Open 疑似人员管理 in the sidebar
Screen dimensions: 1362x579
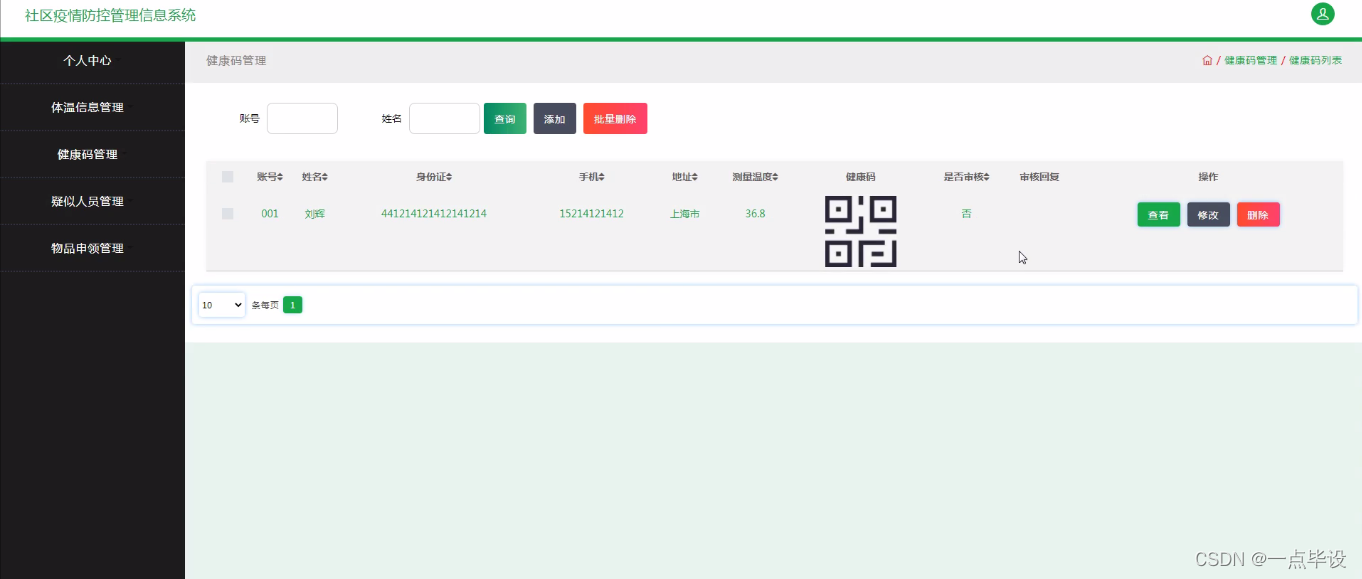pyautogui.click(x=92, y=201)
